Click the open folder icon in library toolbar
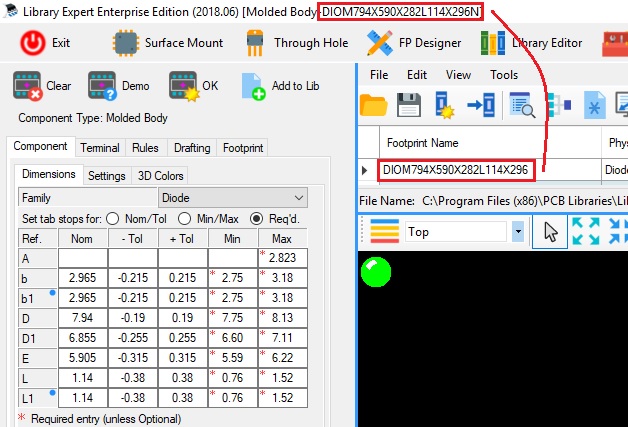The height and width of the screenshot is (427, 628). pyautogui.click(x=373, y=104)
